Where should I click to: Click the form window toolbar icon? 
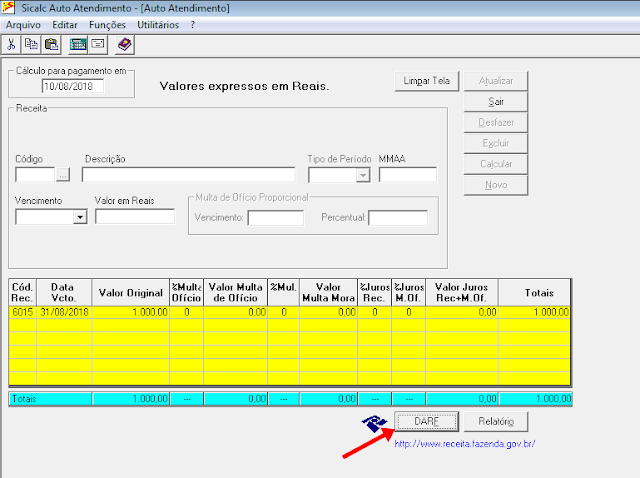tap(98, 44)
